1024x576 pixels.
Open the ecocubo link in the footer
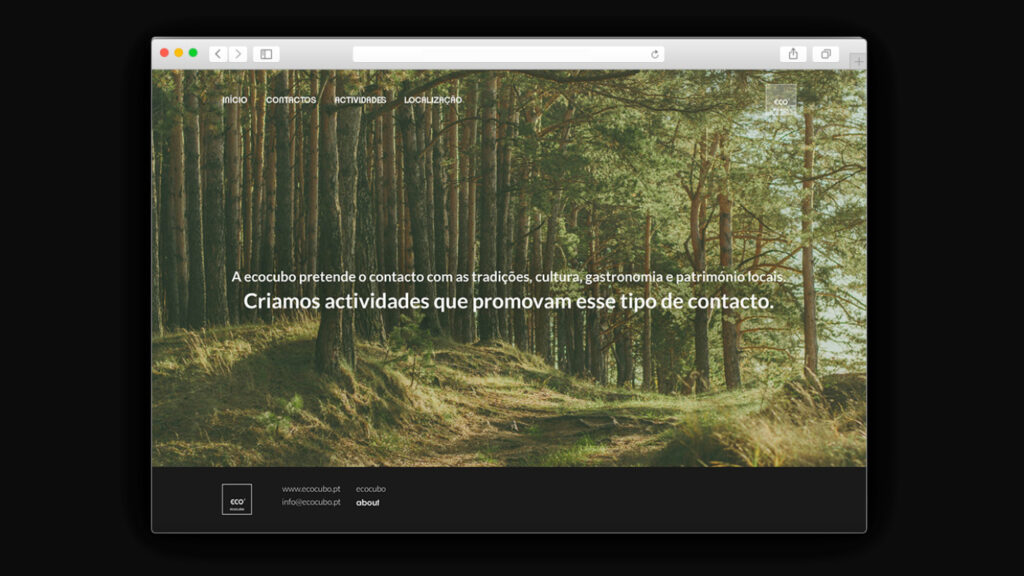pyautogui.click(x=371, y=488)
